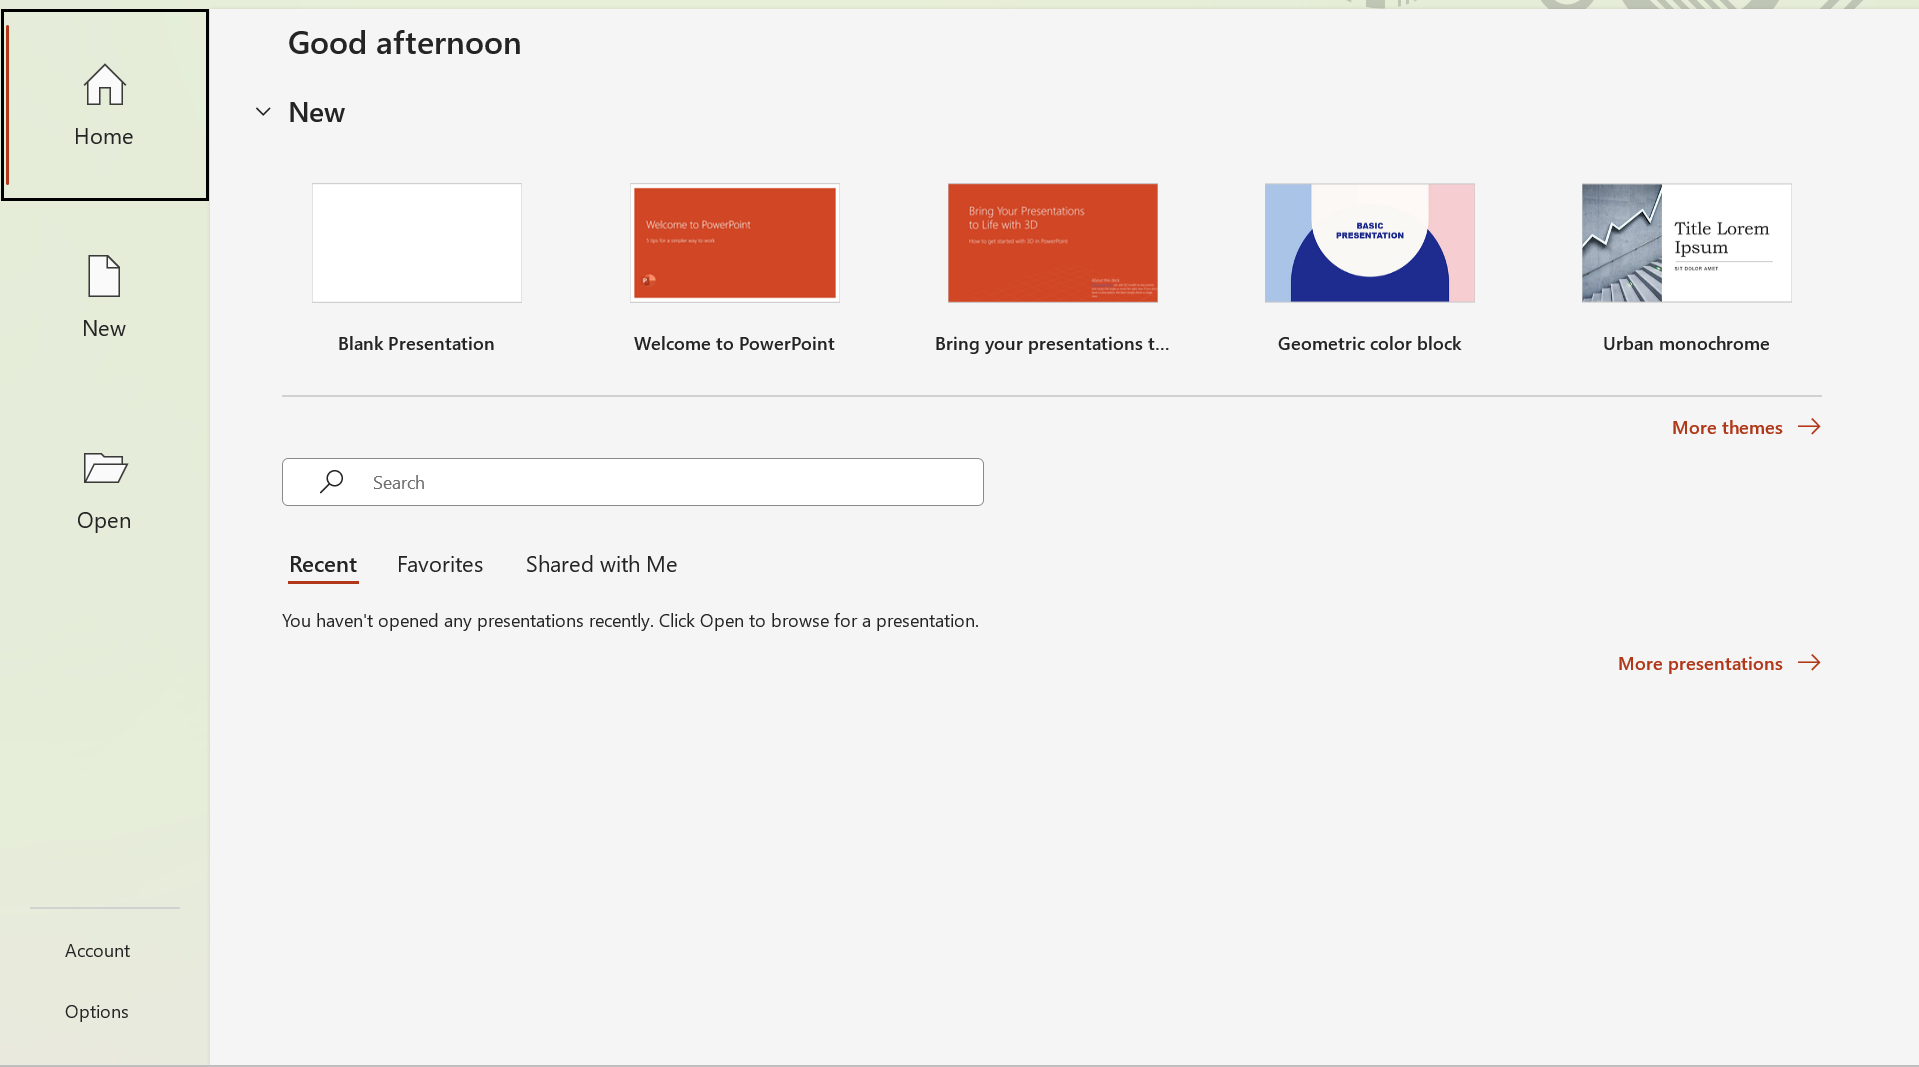Open the More themes link
This screenshot has width=1919, height=1067.
click(1727, 428)
